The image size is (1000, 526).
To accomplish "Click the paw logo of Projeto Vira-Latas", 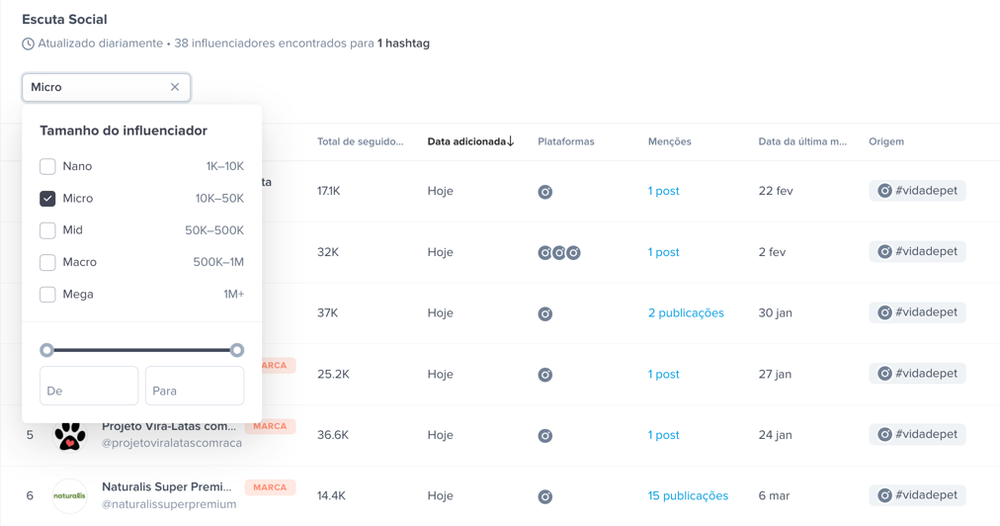I will [x=70, y=435].
